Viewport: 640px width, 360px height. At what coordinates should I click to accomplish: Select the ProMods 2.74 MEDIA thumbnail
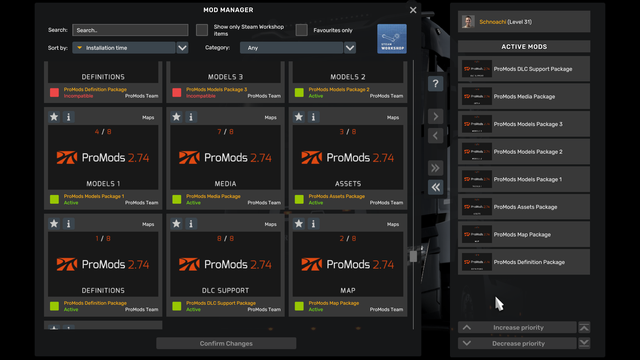225,157
